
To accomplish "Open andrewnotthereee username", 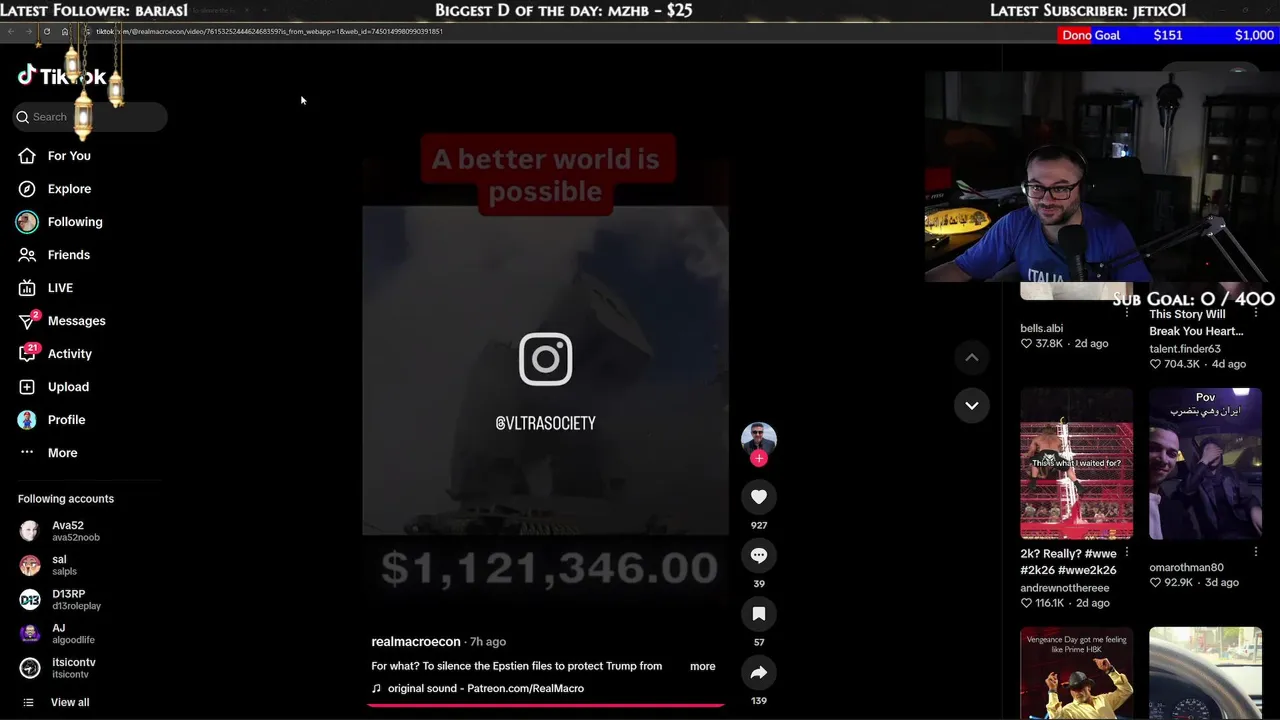I will pyautogui.click(x=1065, y=588).
